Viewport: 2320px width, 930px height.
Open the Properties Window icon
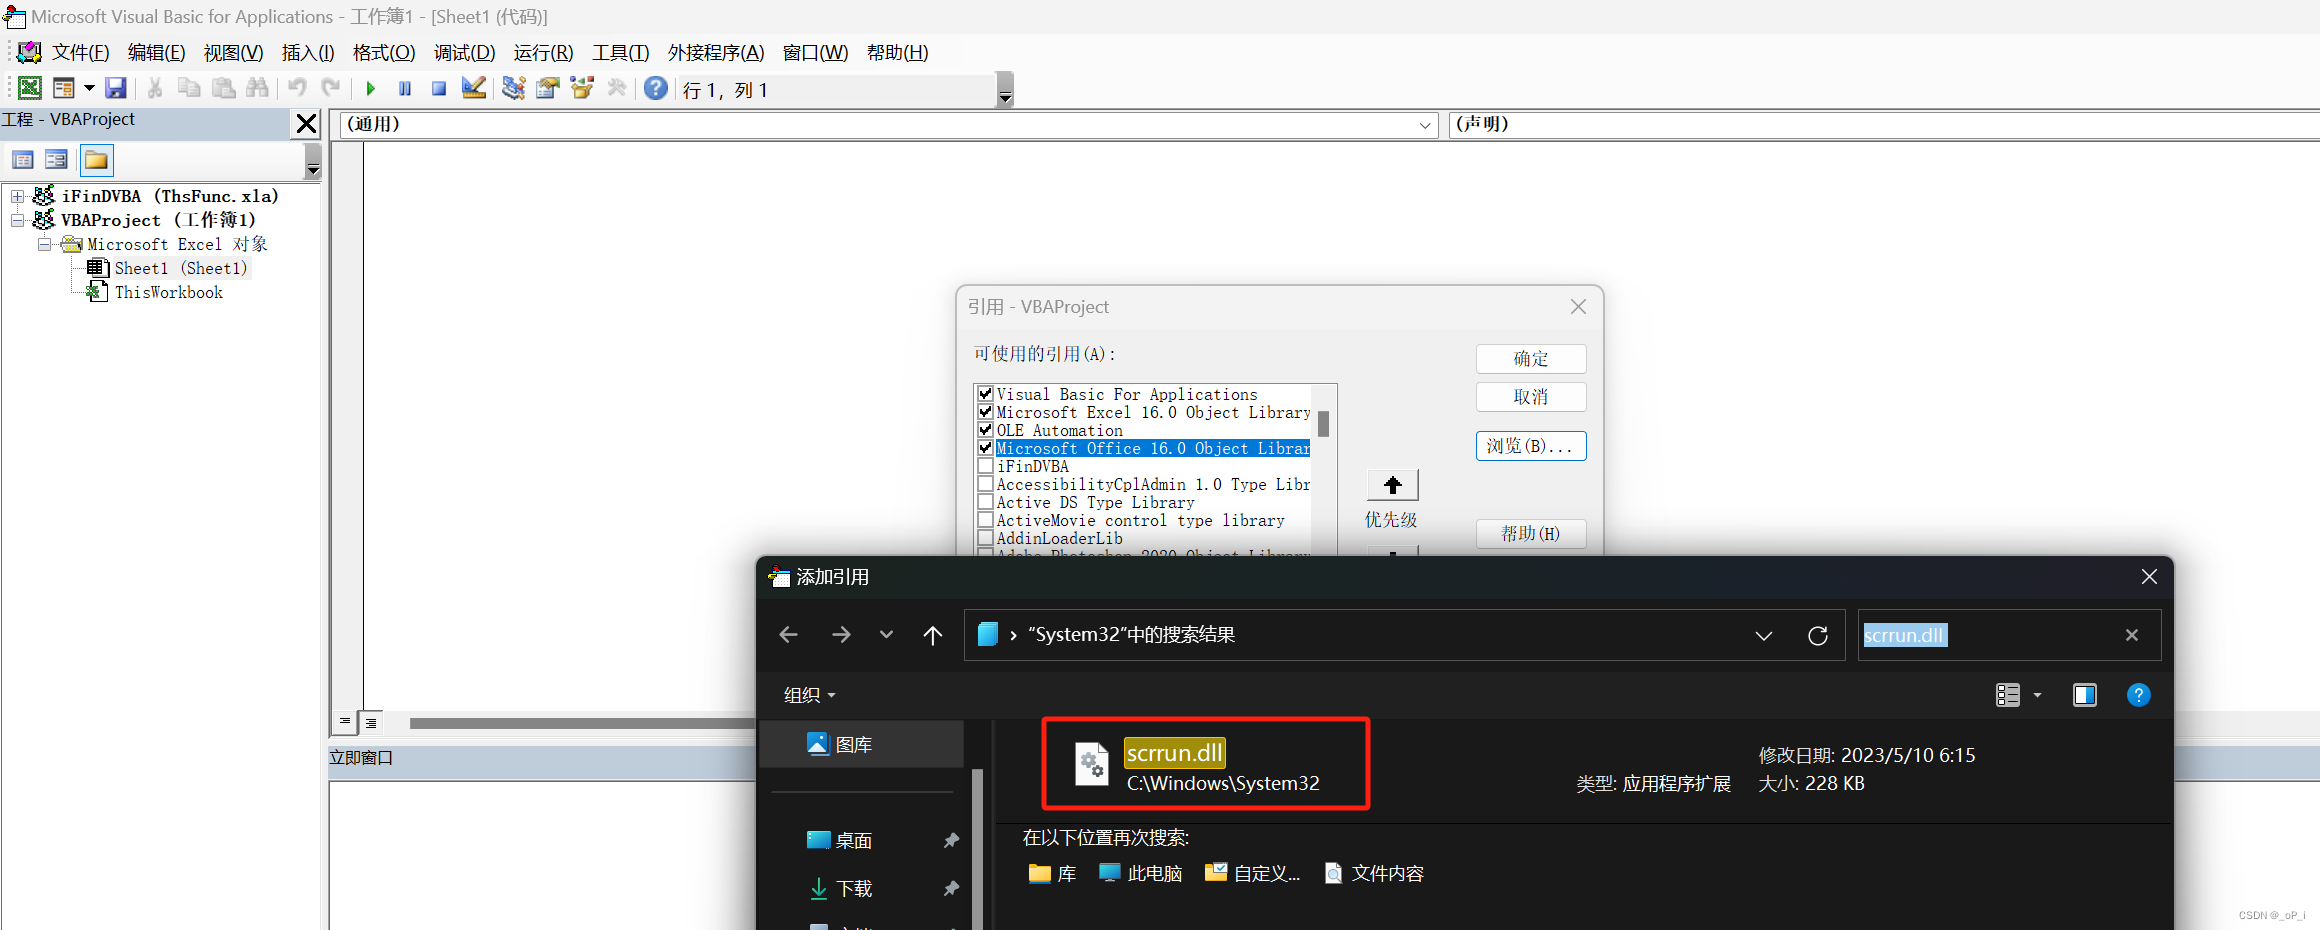click(x=547, y=89)
